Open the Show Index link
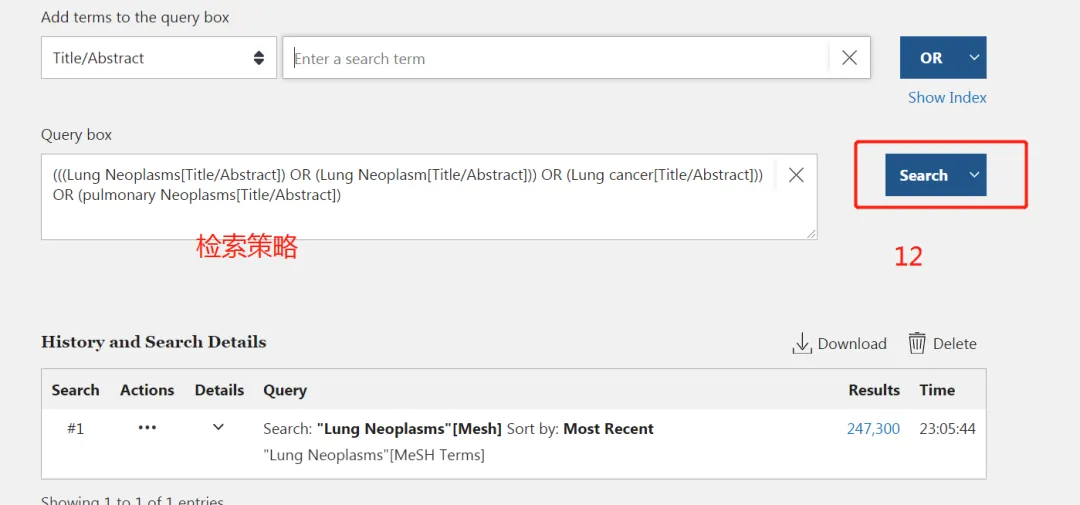 point(947,98)
